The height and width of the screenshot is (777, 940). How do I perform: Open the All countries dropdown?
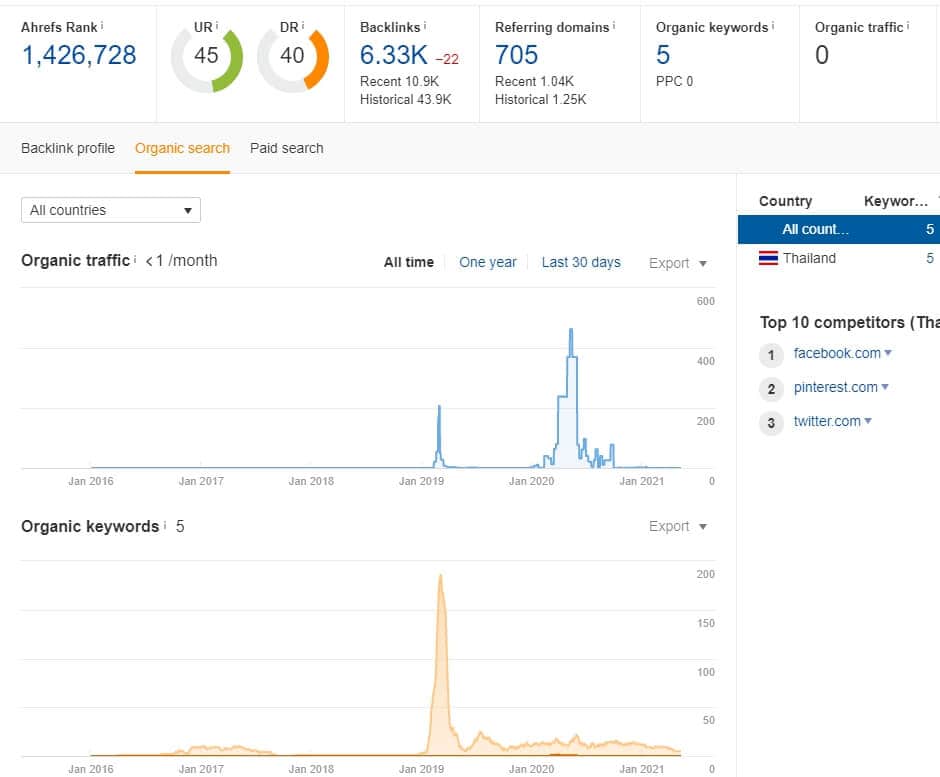(110, 210)
